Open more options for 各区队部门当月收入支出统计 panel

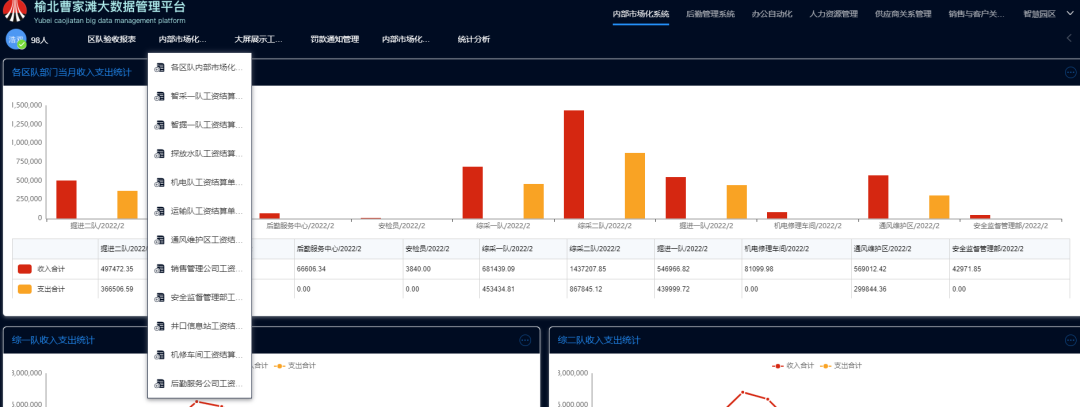tap(1070, 72)
